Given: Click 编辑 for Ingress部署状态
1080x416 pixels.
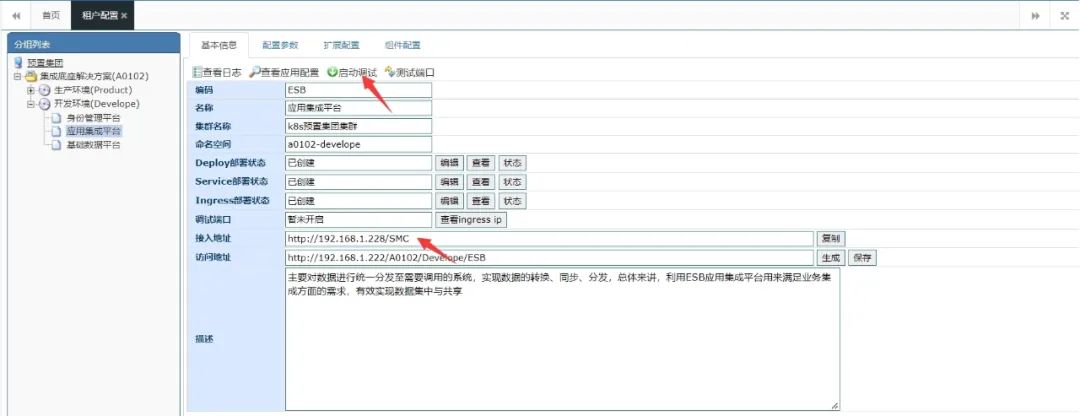Looking at the screenshot, I should 450,201.
